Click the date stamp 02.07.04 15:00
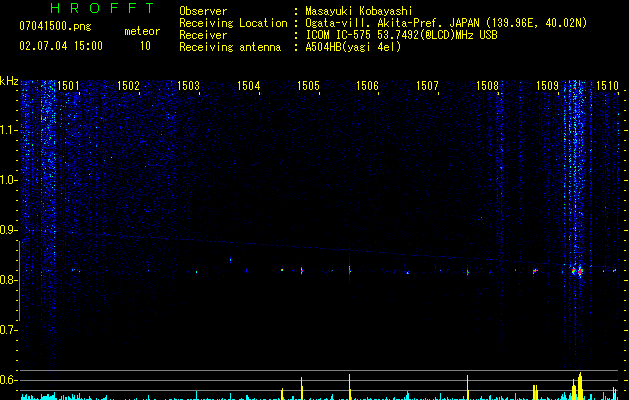Image resolution: width=629 pixels, height=400 pixels. point(61,46)
